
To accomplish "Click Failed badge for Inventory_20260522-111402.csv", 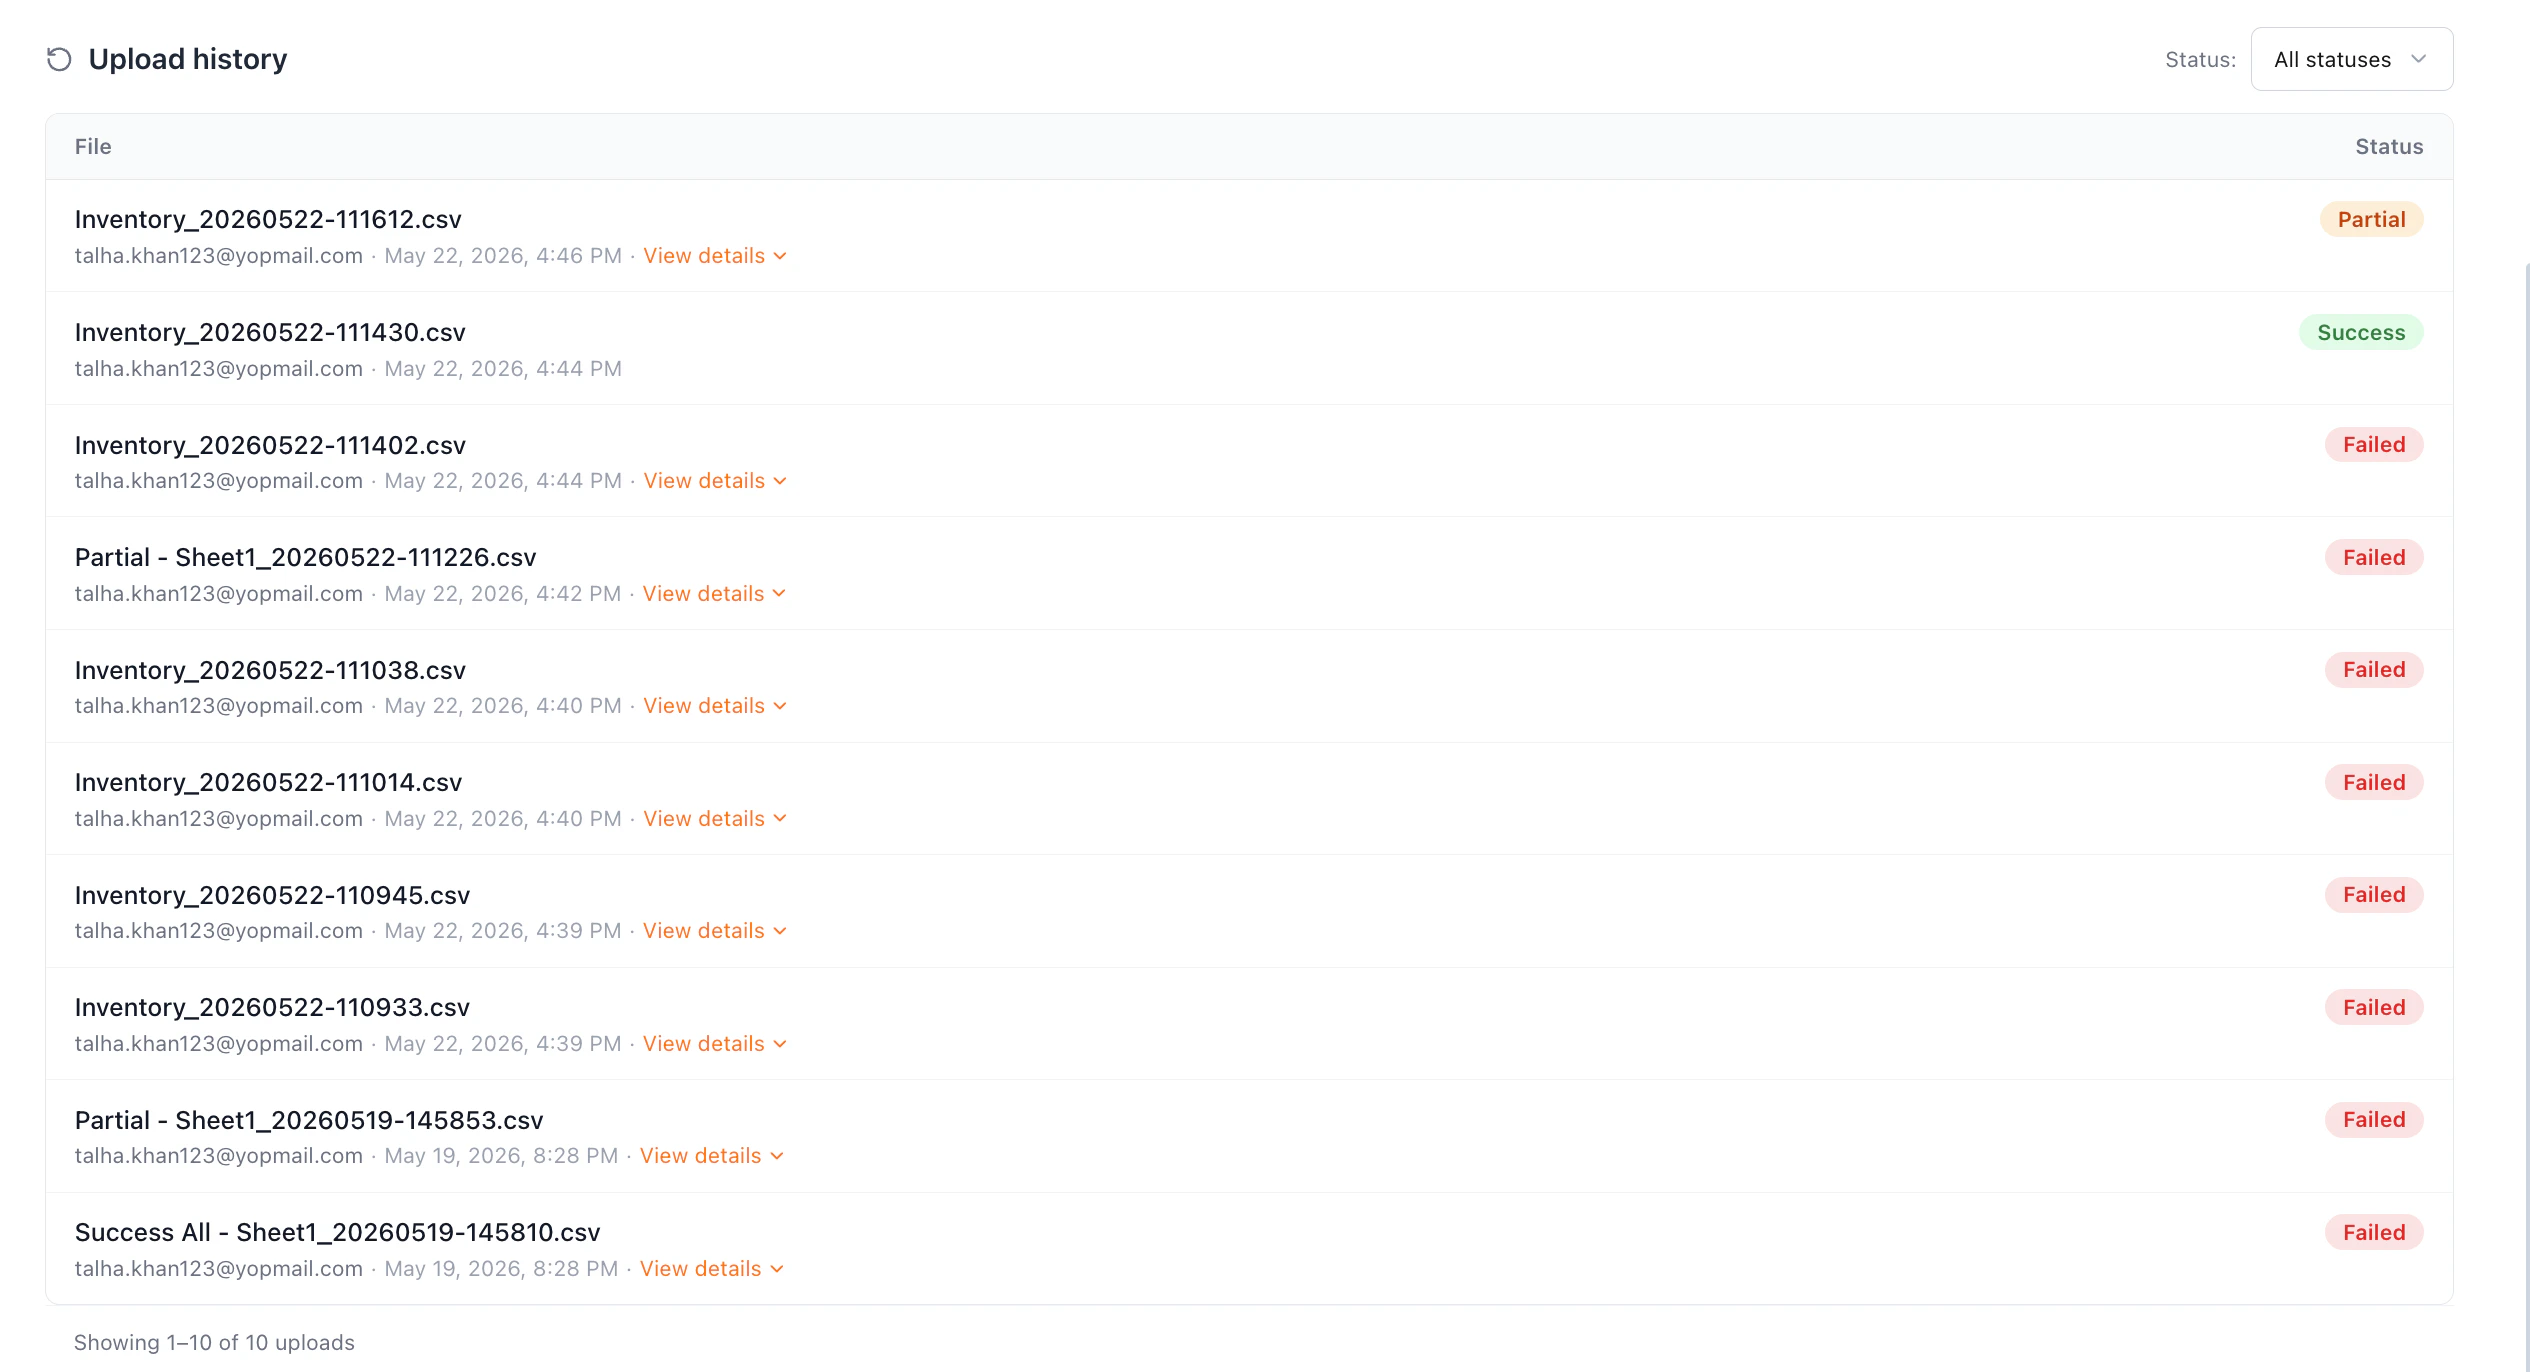I will pyautogui.click(x=2374, y=445).
